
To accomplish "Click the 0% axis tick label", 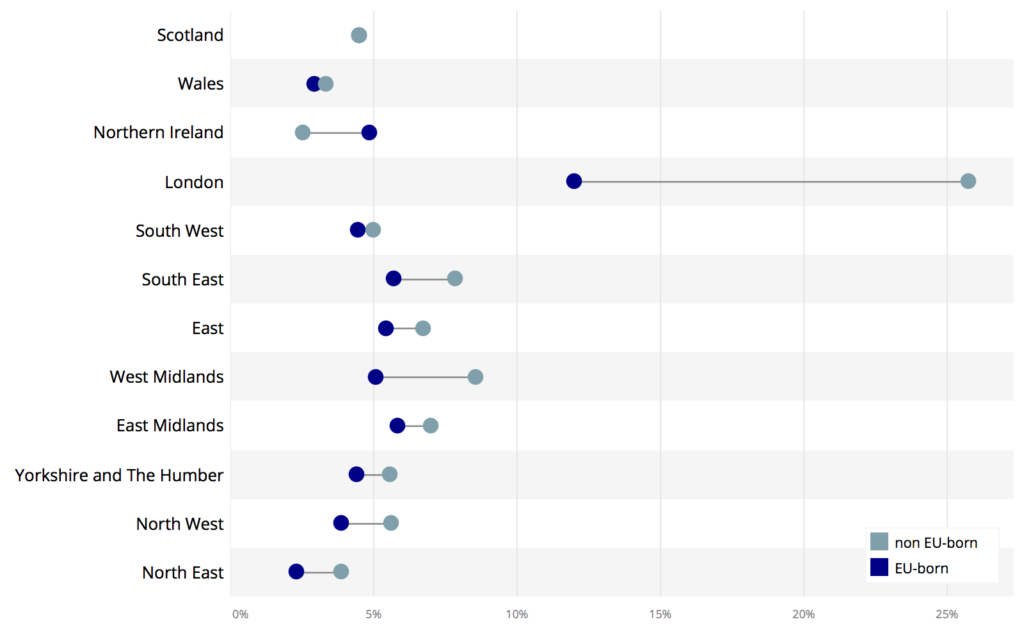I will [x=240, y=614].
